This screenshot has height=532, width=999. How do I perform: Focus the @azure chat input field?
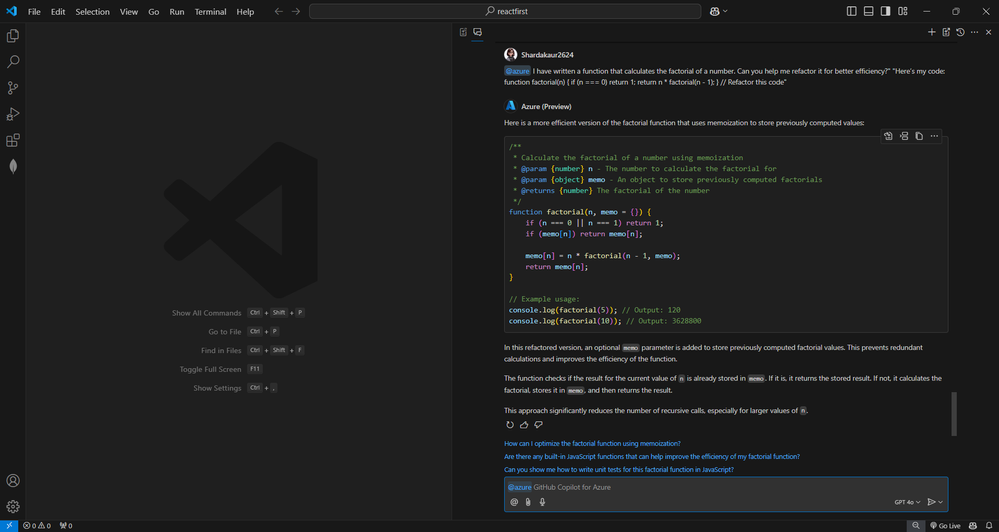click(726, 487)
